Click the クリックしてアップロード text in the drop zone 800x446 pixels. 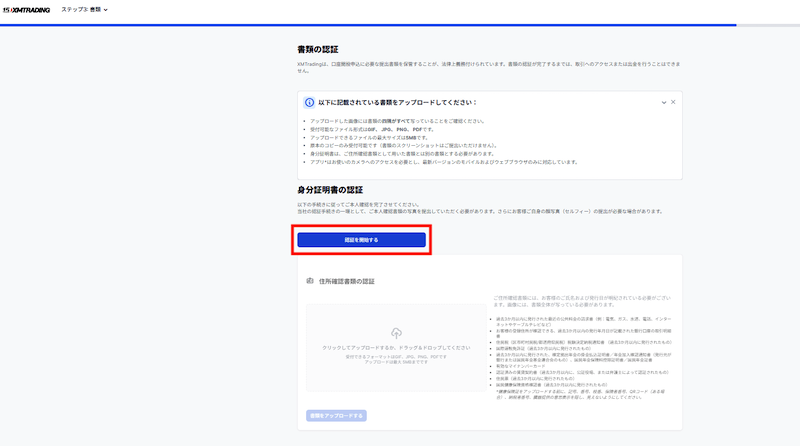(x=396, y=347)
